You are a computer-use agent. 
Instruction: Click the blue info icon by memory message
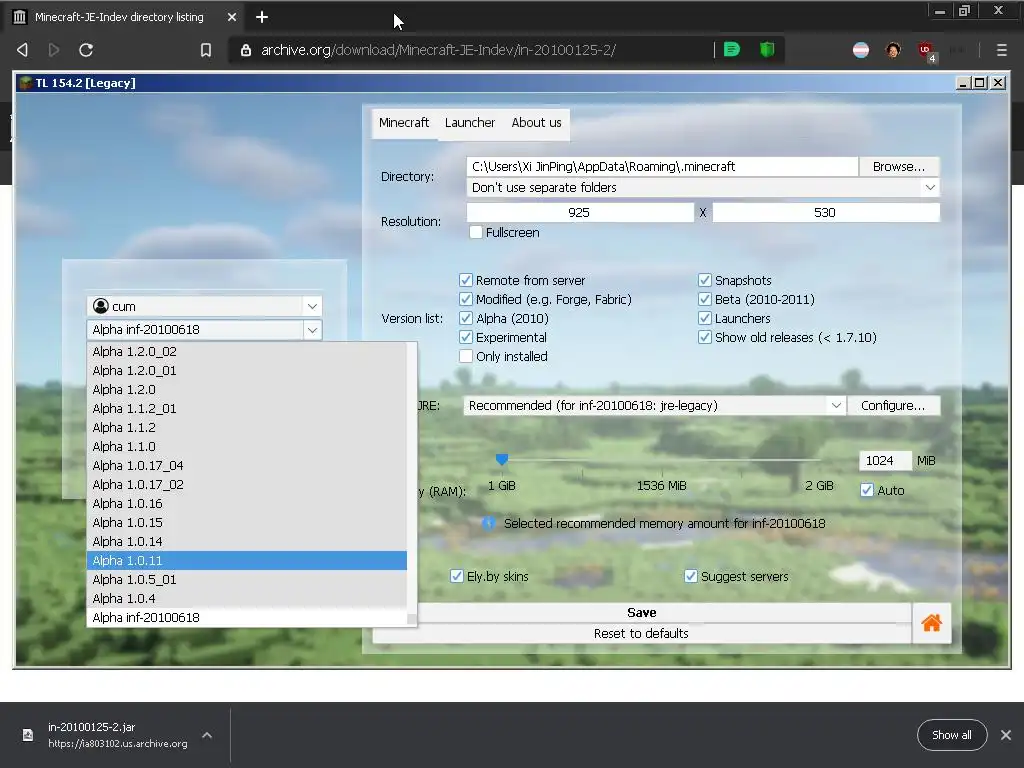pyautogui.click(x=488, y=523)
